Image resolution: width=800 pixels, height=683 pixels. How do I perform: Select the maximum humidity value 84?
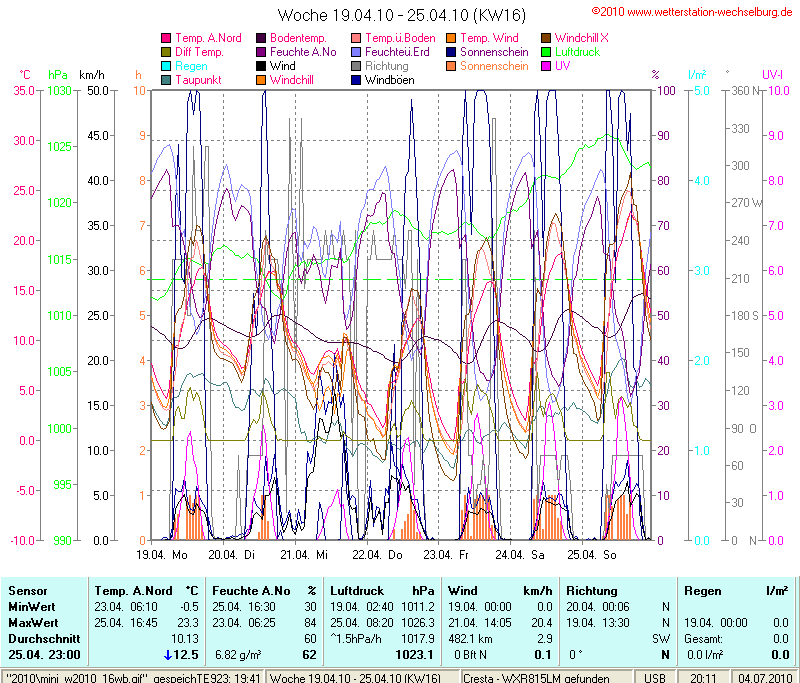click(x=310, y=623)
